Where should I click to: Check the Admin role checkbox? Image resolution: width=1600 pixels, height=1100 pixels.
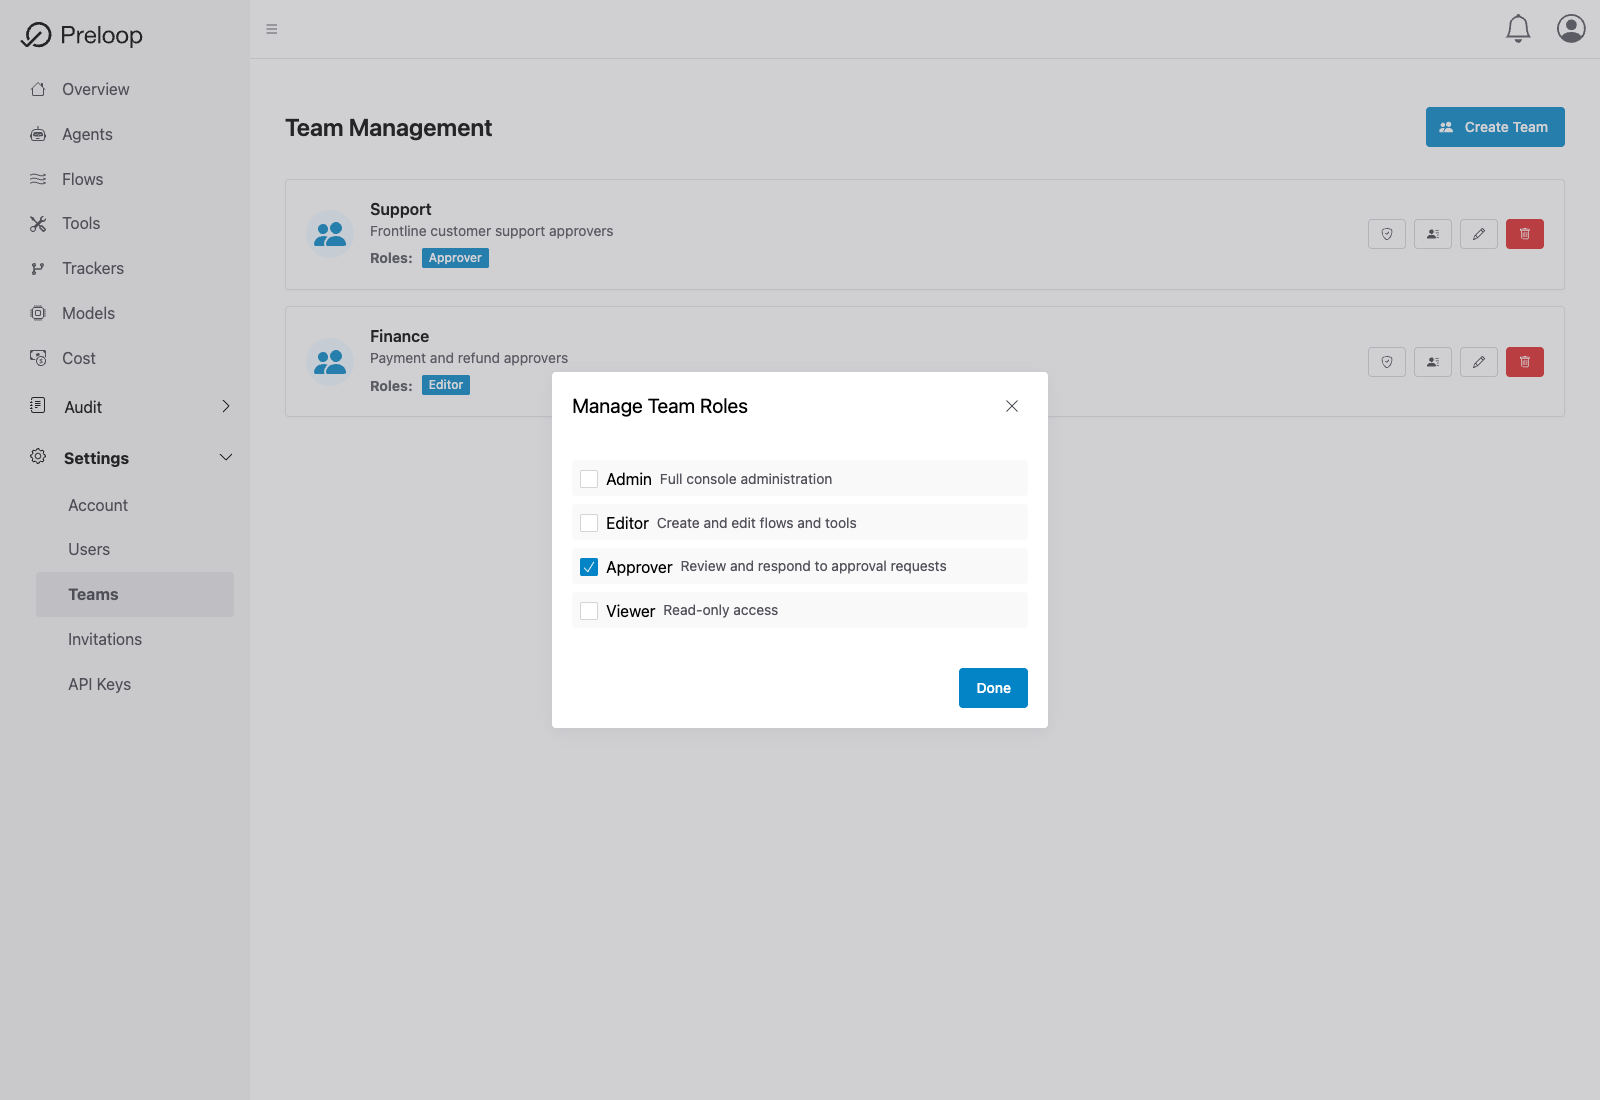(589, 479)
